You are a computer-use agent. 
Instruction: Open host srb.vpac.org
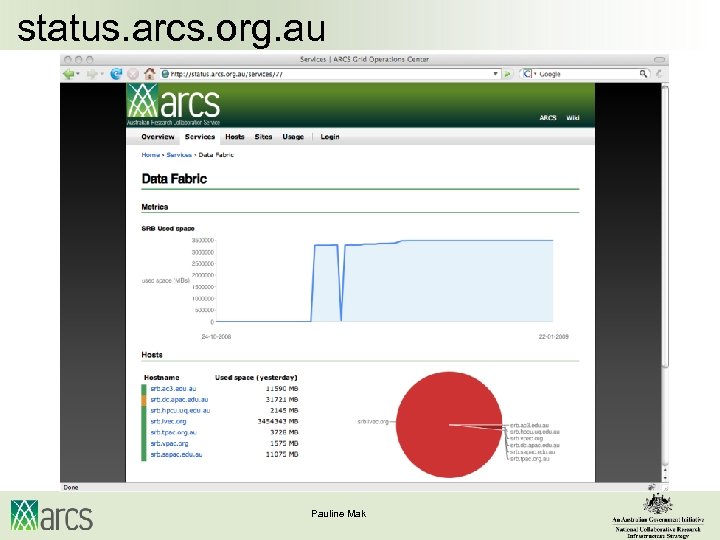point(169,444)
